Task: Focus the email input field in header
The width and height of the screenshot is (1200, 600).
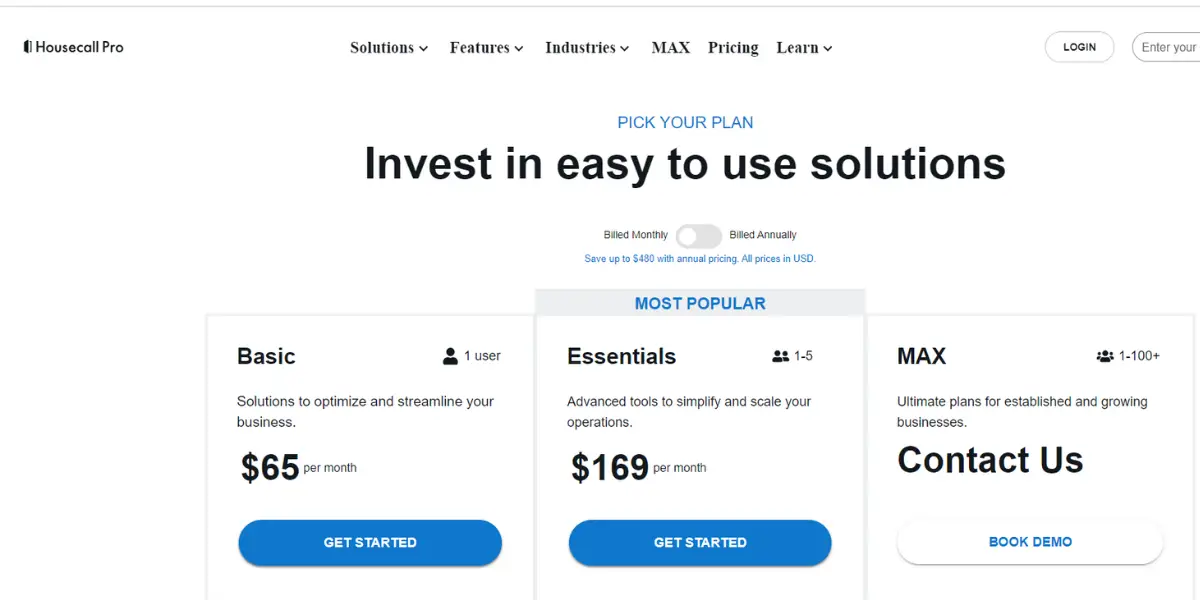Action: pyautogui.click(x=1166, y=47)
